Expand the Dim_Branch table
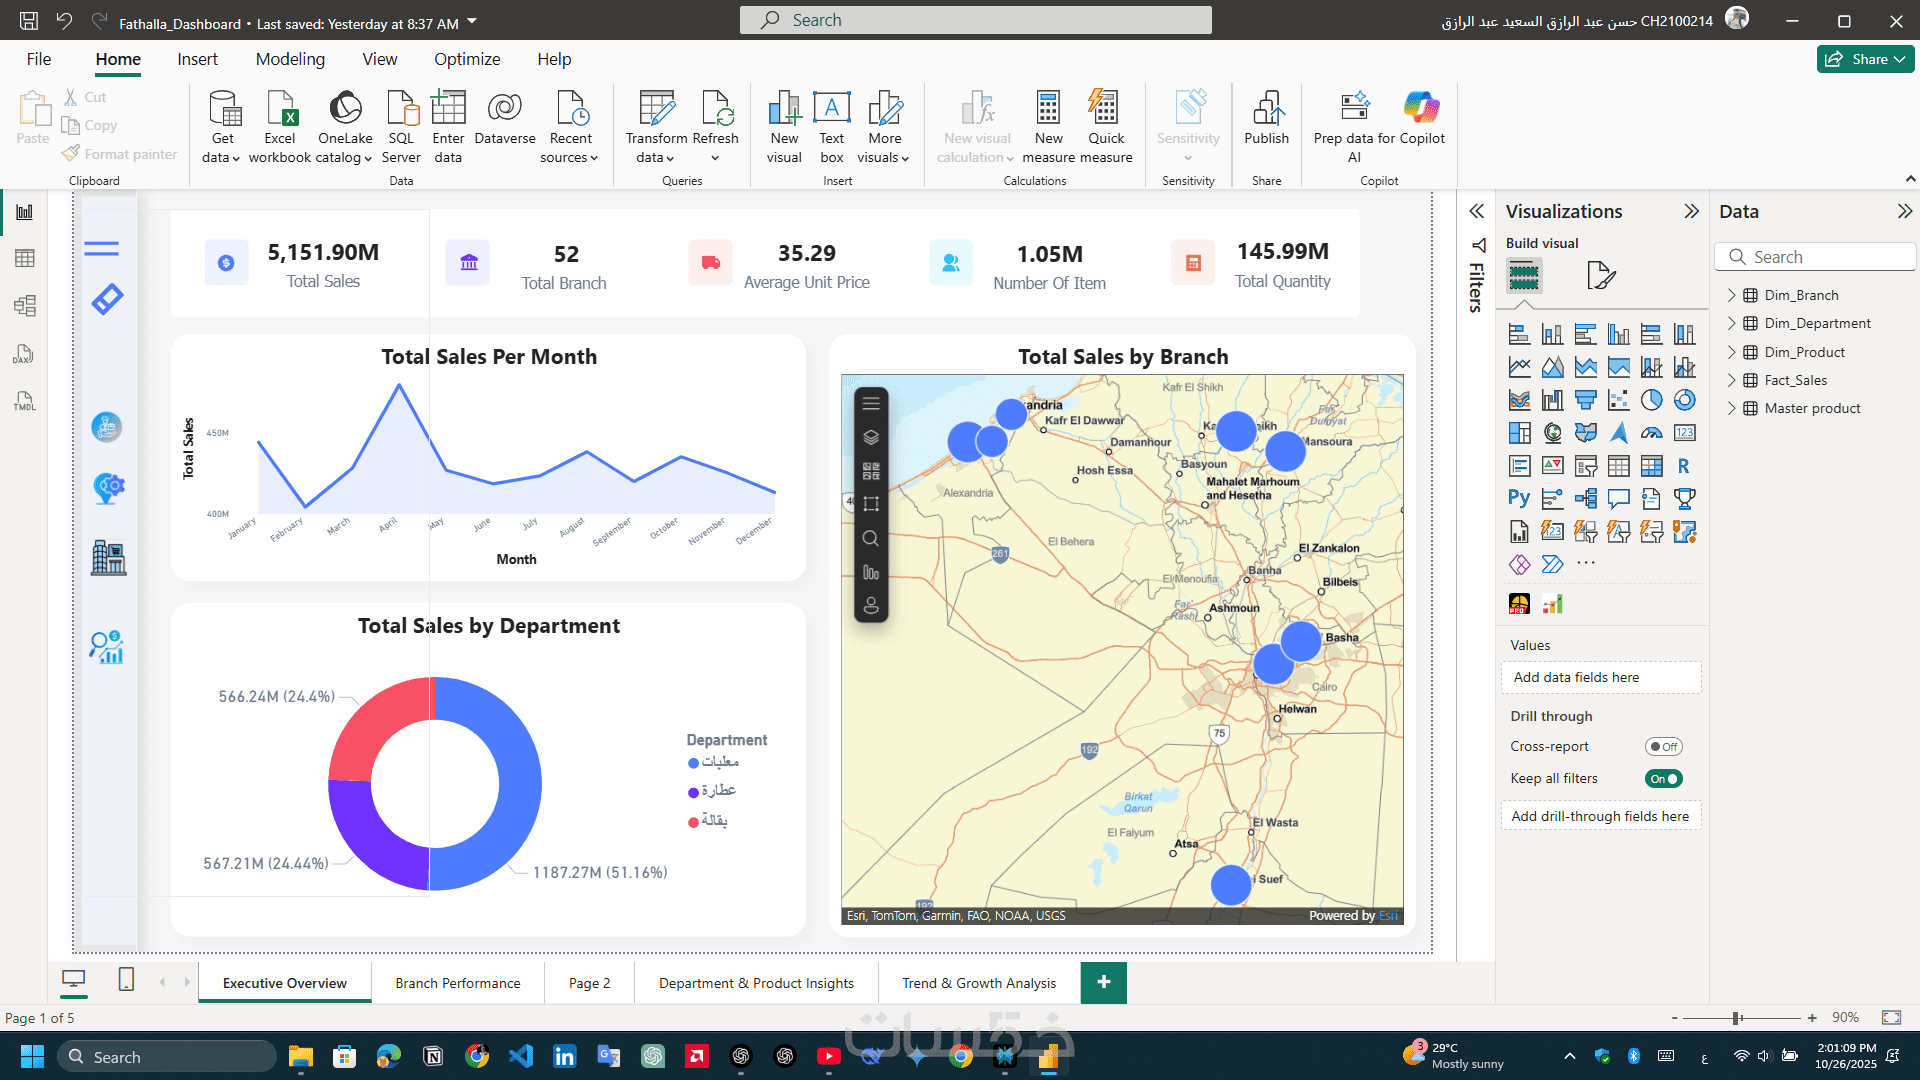 click(1732, 295)
